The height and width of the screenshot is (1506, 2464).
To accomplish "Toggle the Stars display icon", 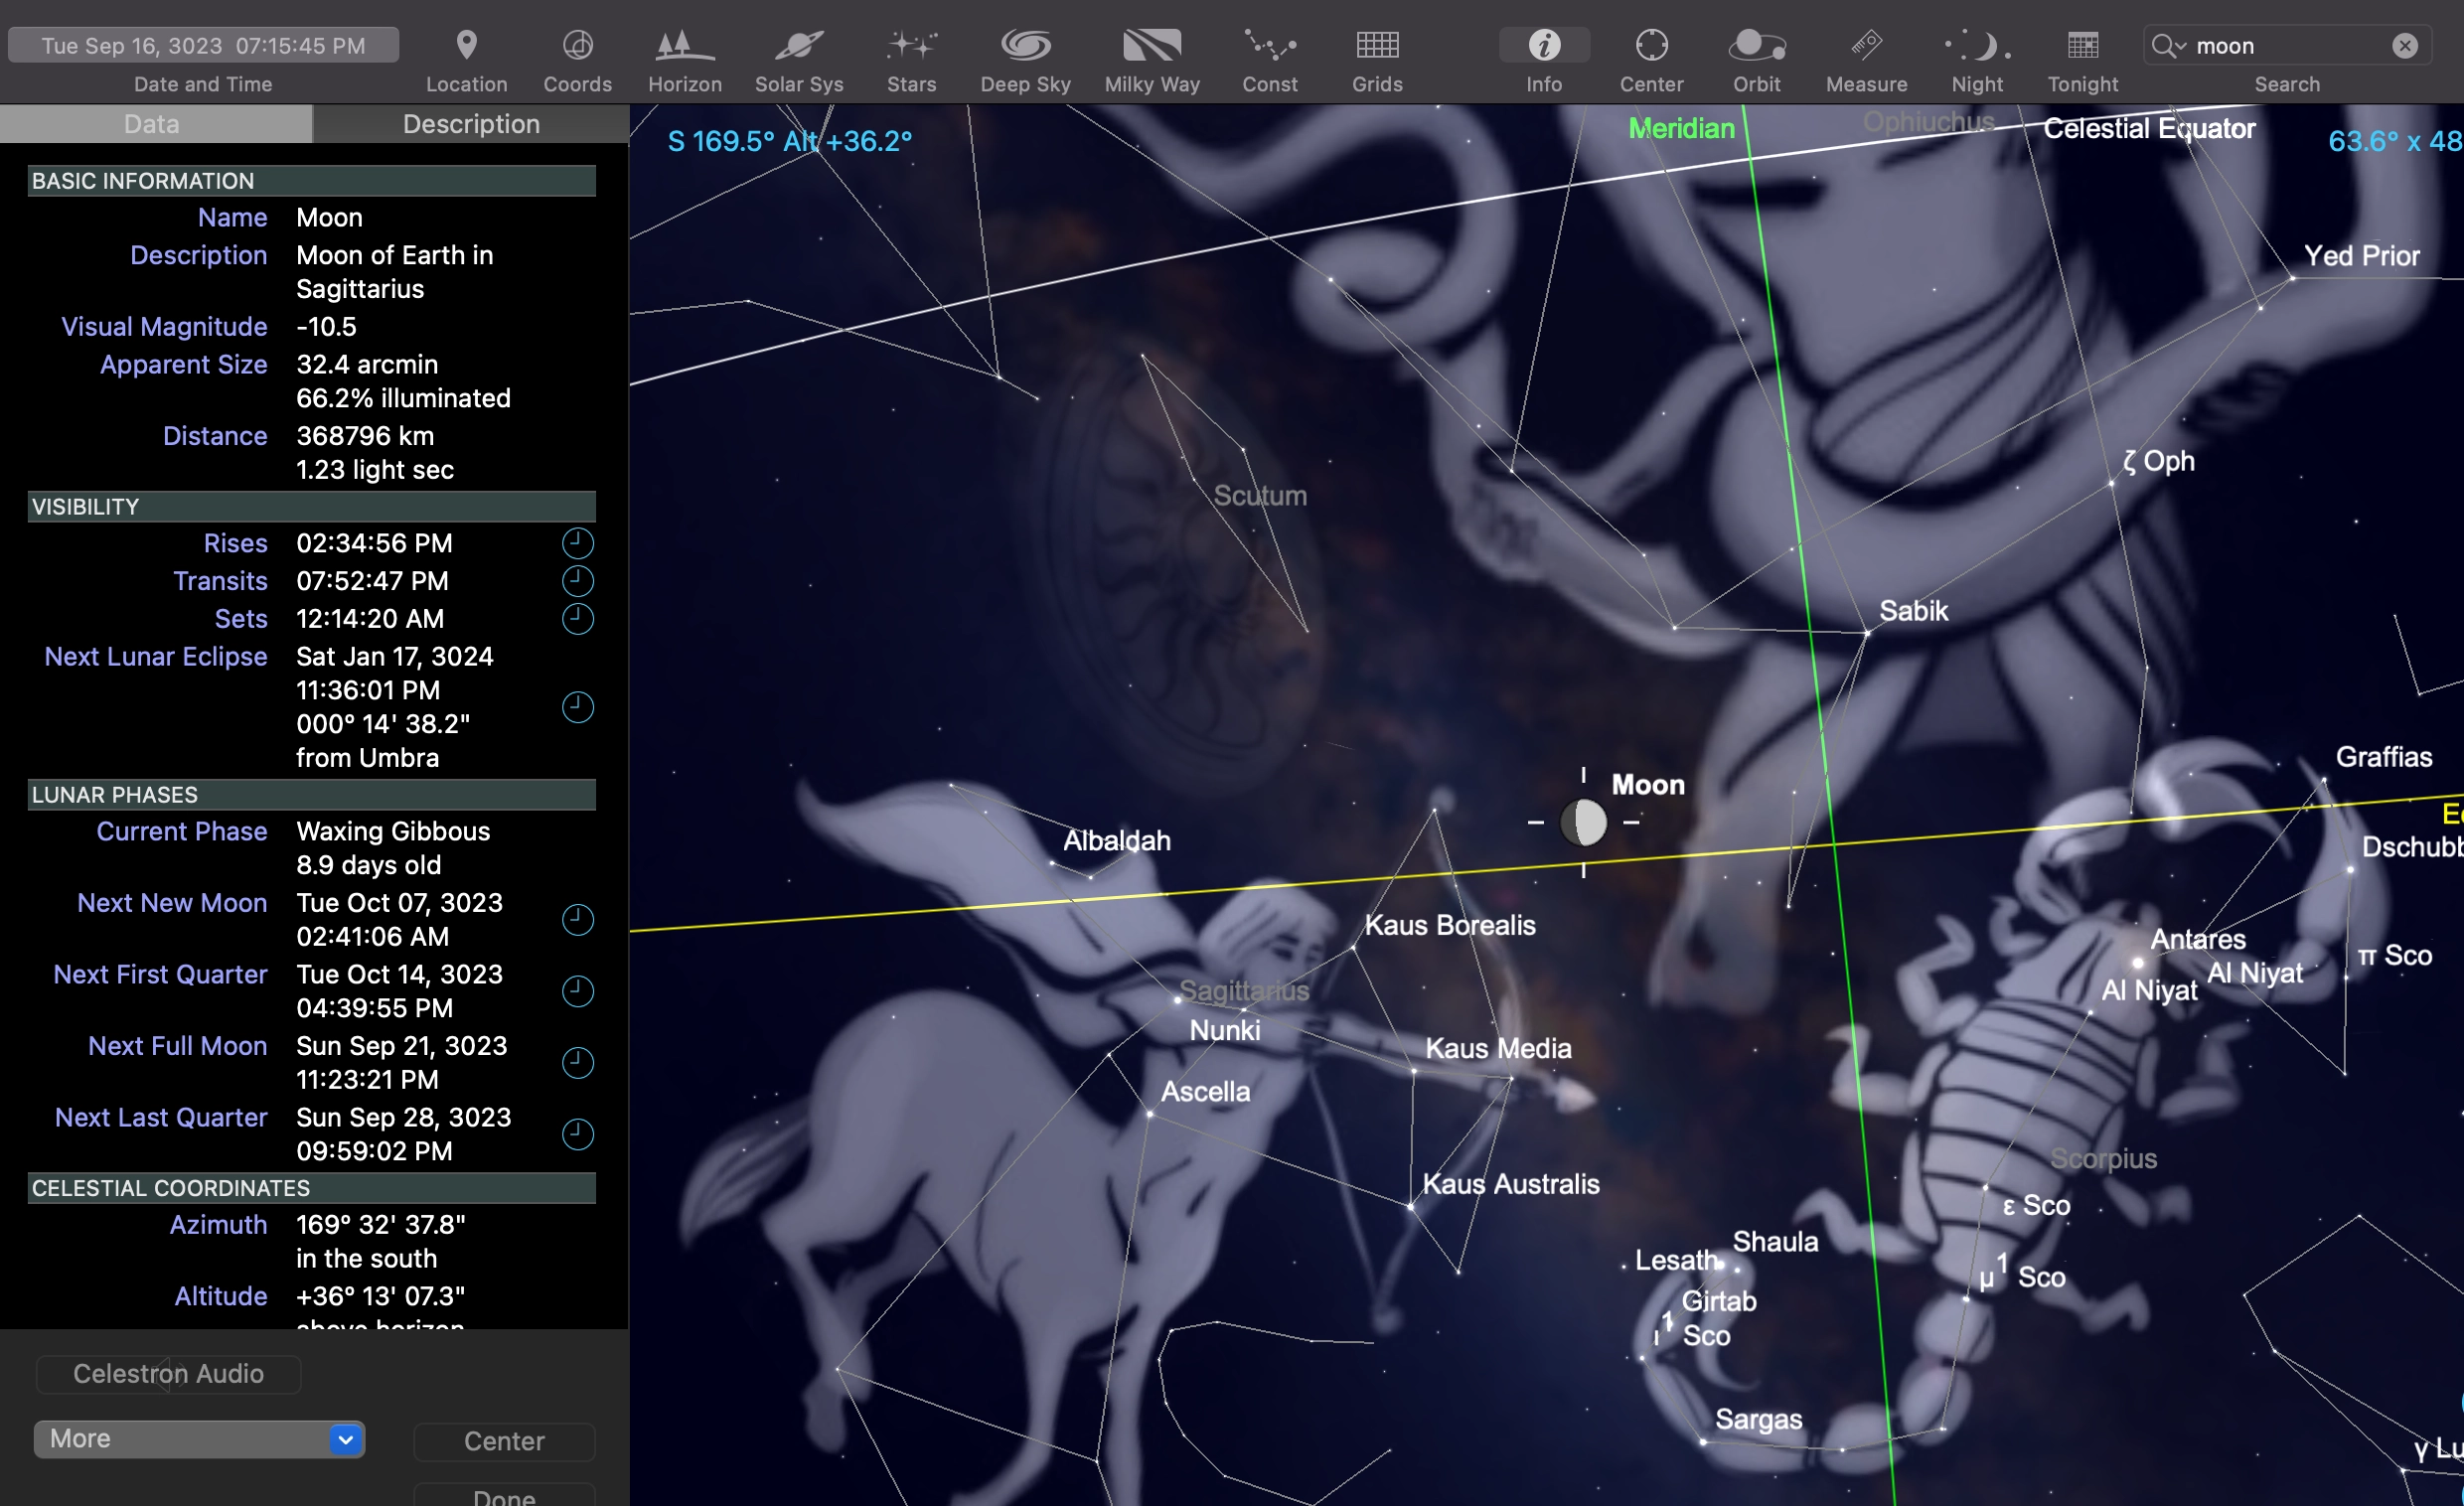I will (911, 46).
